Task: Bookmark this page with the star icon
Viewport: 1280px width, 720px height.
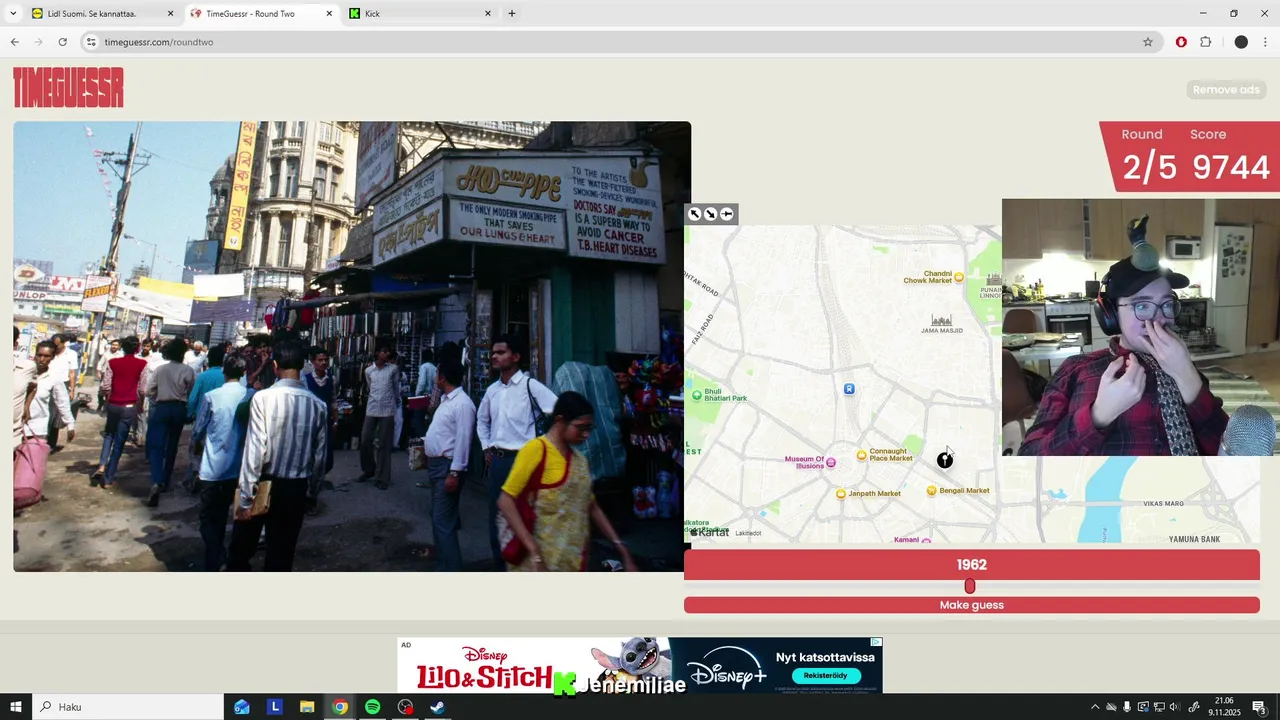Action: [1148, 42]
